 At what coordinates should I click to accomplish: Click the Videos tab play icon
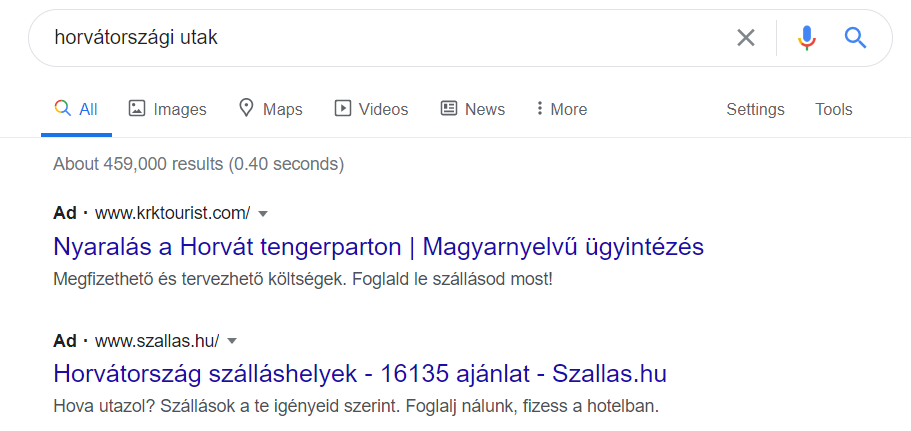343,108
